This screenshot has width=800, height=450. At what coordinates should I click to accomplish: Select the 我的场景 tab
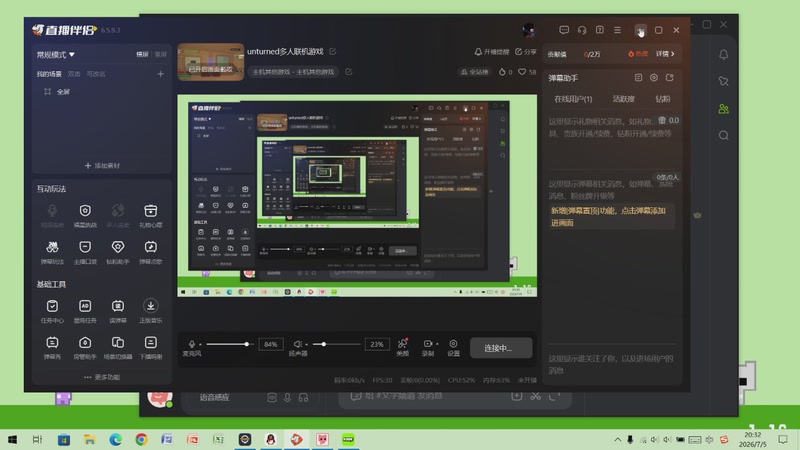coord(49,74)
